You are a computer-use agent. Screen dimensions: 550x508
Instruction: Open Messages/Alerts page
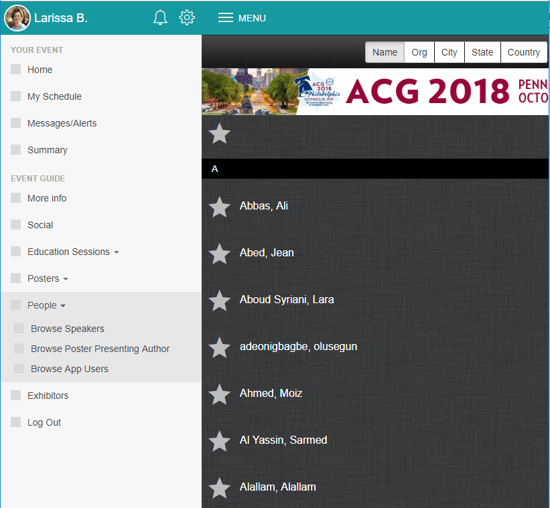point(62,123)
